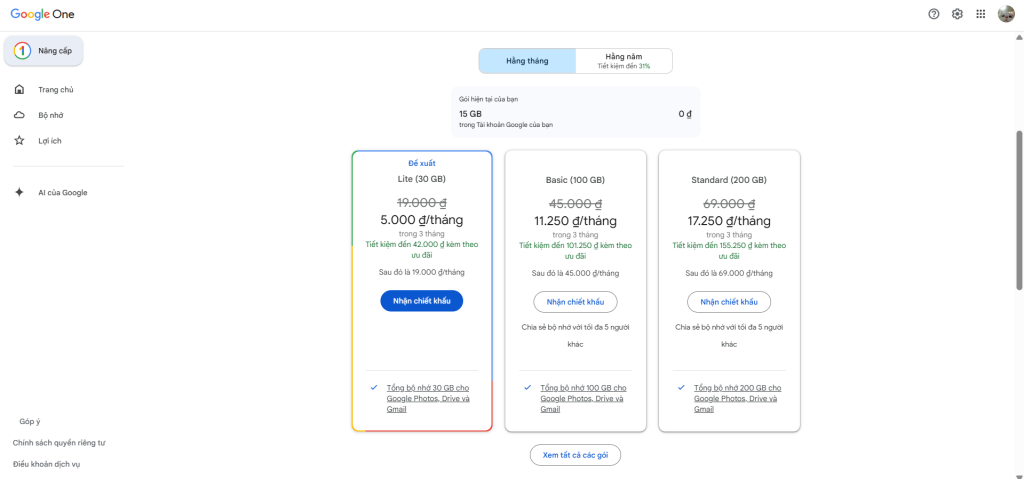Switch to Hằng năm billing tab
The width and height of the screenshot is (1024, 479).
click(x=624, y=61)
